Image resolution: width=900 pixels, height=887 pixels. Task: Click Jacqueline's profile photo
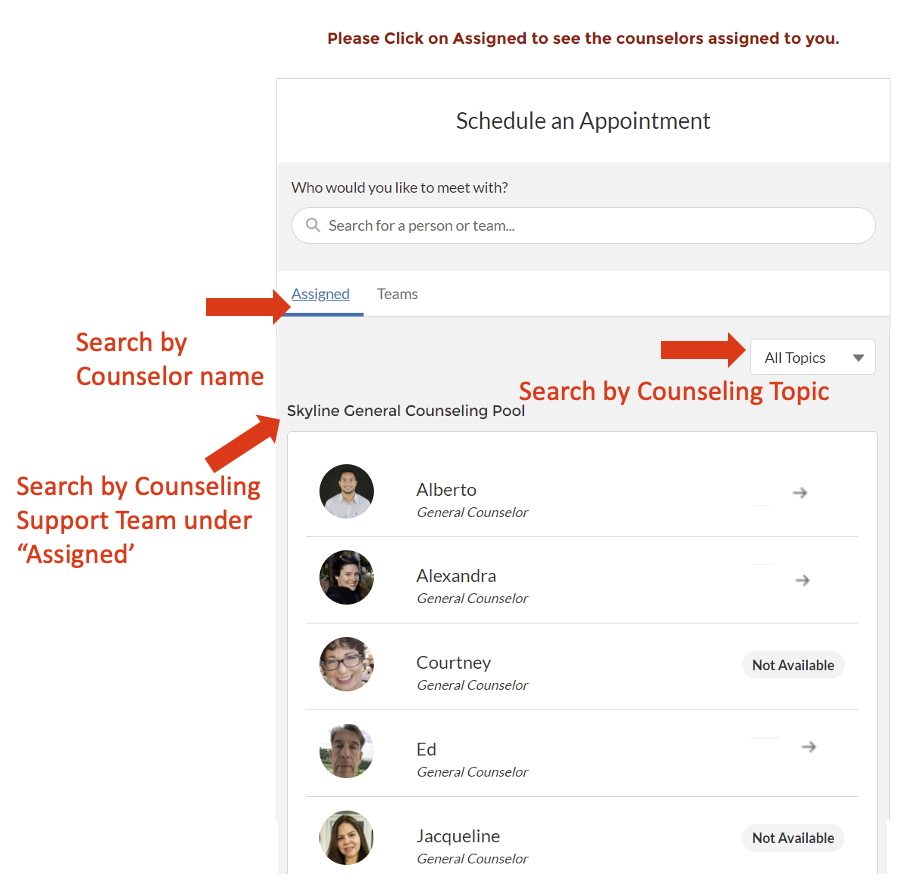[x=346, y=838]
